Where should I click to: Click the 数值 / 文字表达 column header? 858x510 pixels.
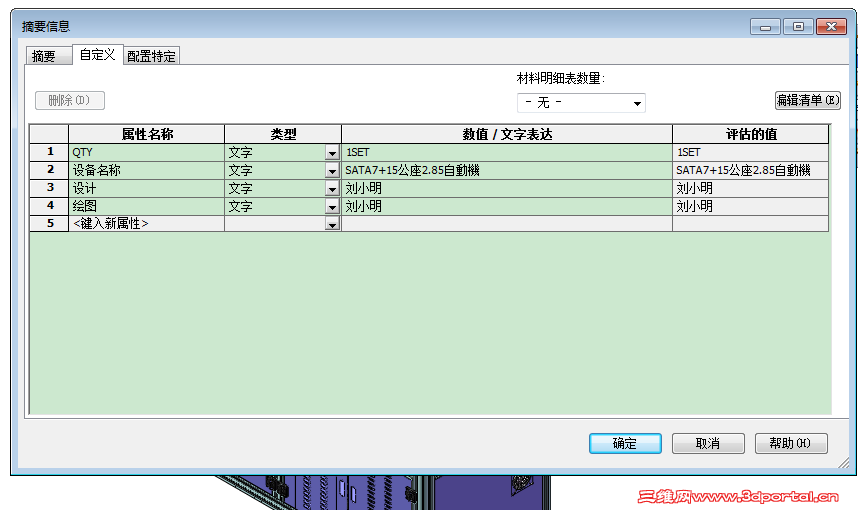click(507, 135)
